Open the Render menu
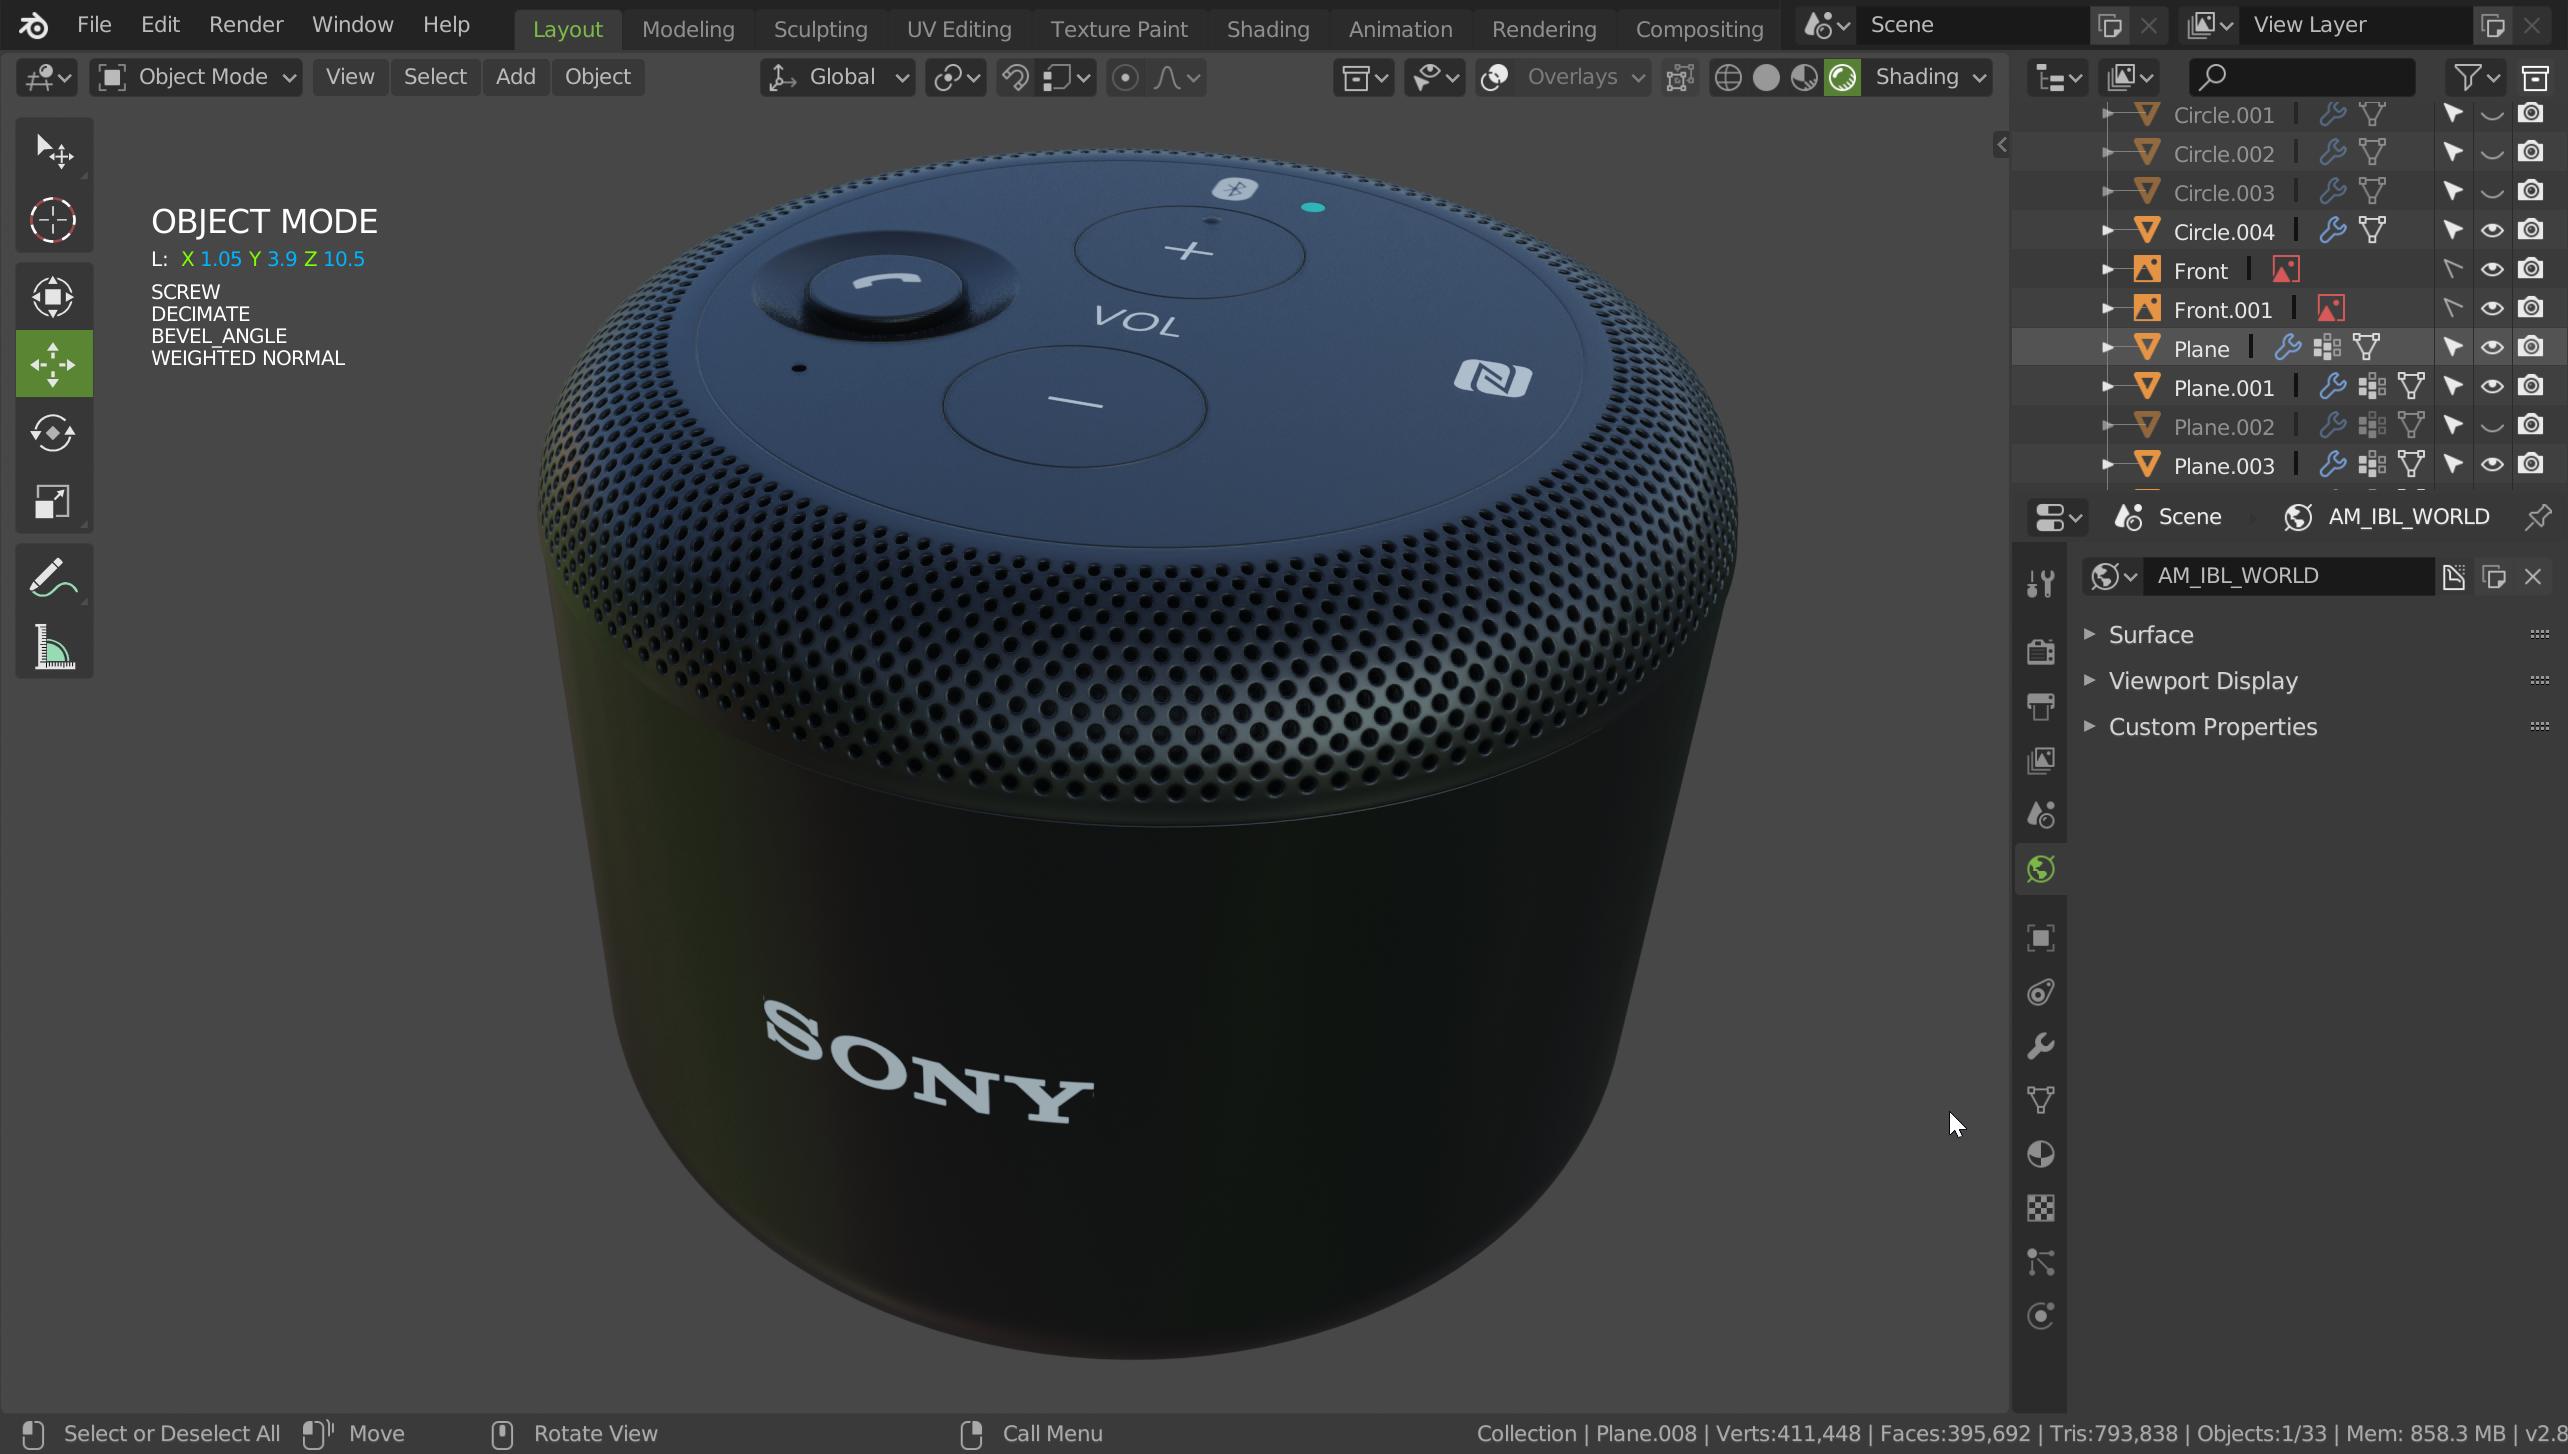 [246, 25]
